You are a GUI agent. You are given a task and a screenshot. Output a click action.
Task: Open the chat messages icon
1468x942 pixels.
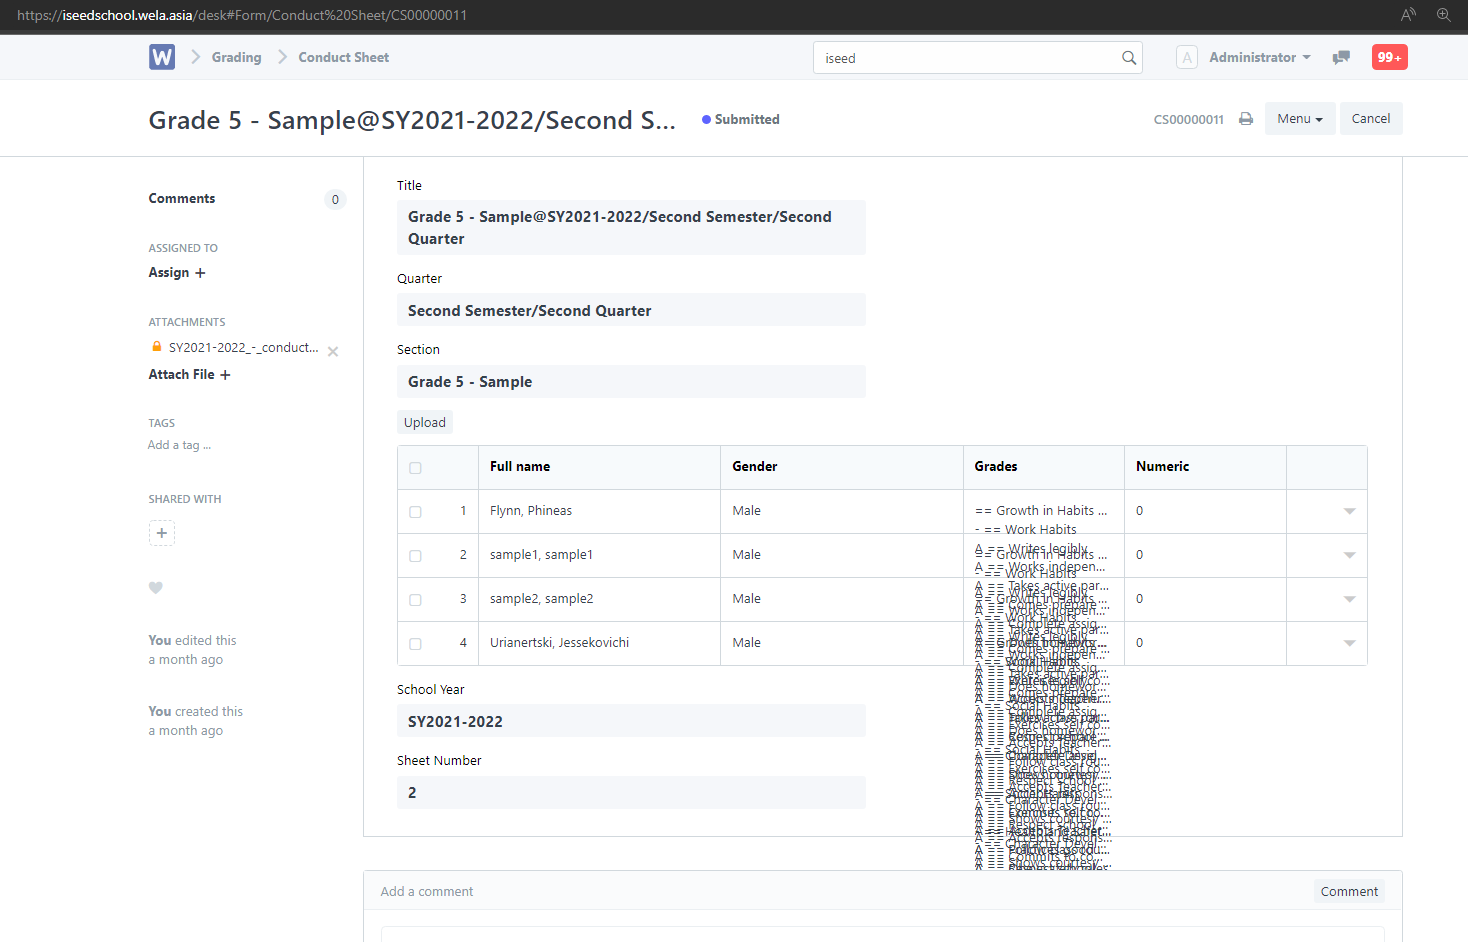pos(1341,58)
